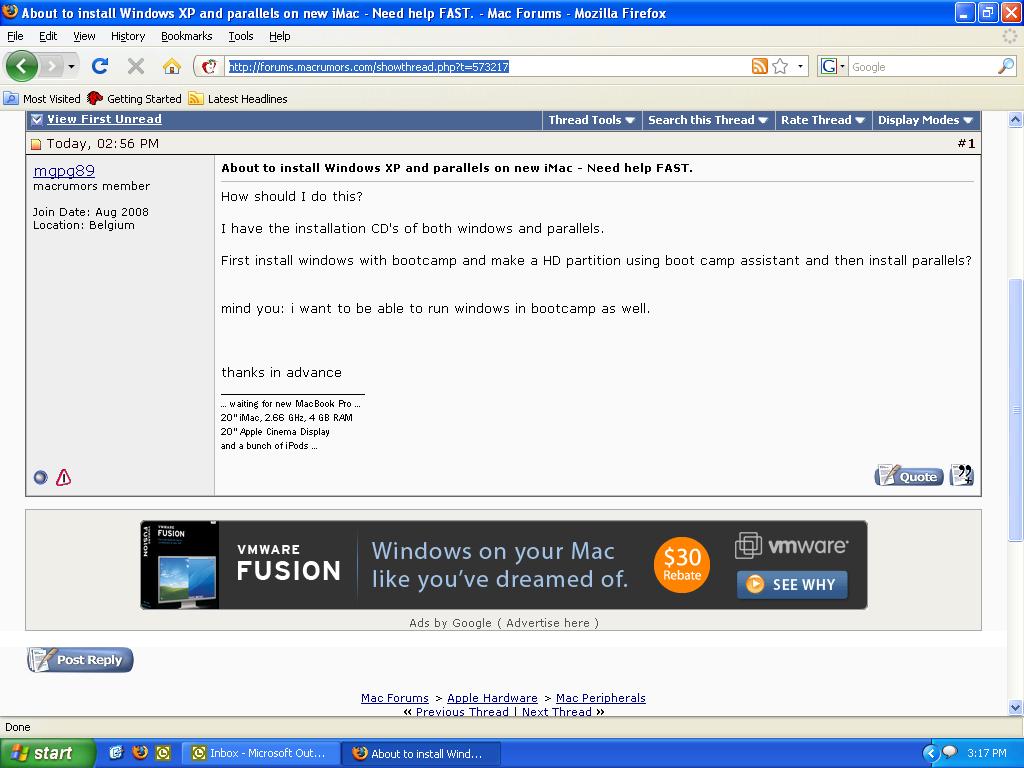Screen dimensions: 1024x768
Task: Click the Show Desktop quick launch icon
Action: coord(116,753)
